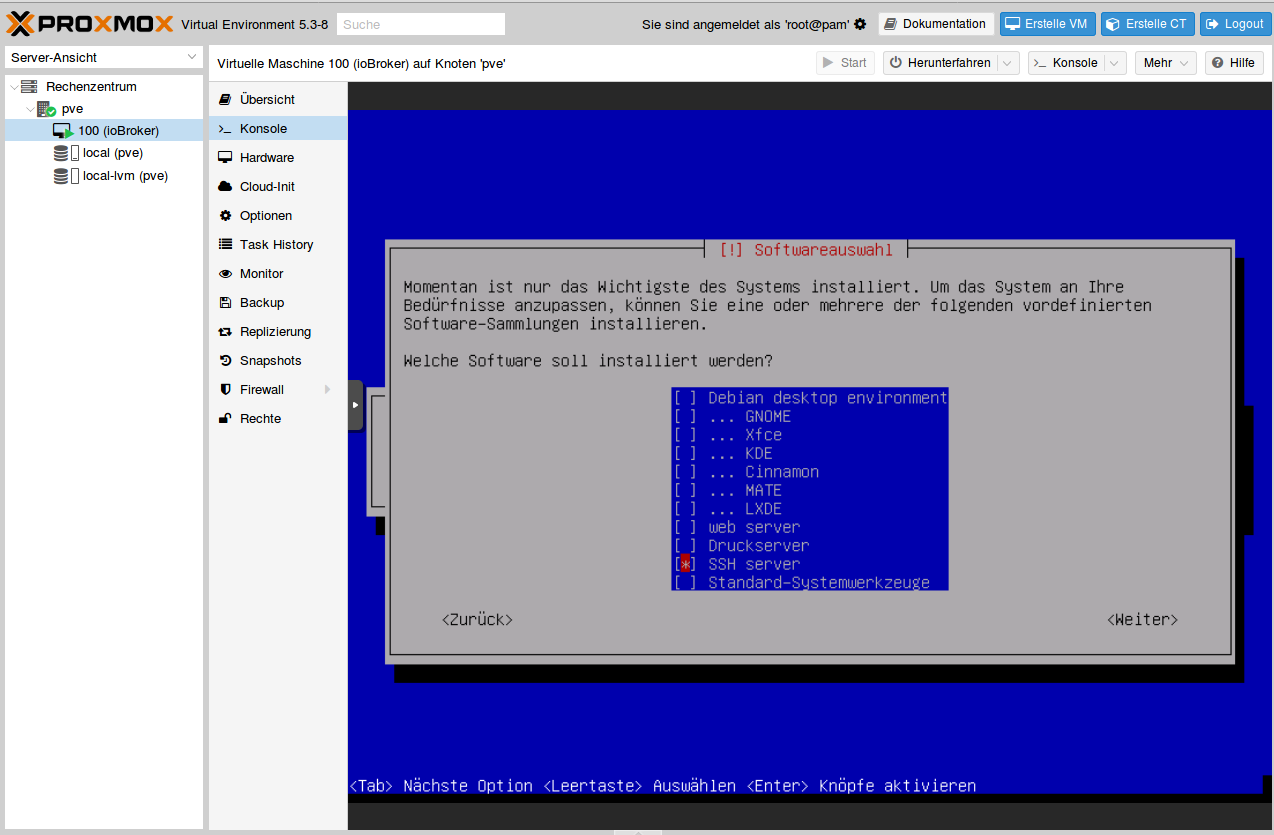Toggle the MATE checkbox

[685, 490]
